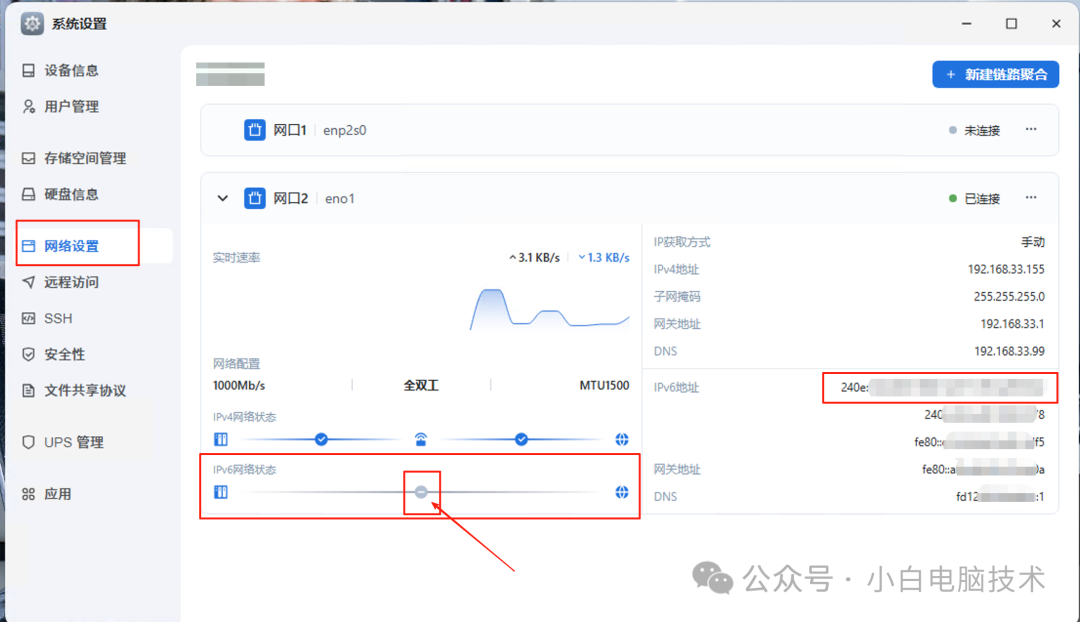
Task: Click the 网口1 ethernet port icon
Action: tap(255, 129)
